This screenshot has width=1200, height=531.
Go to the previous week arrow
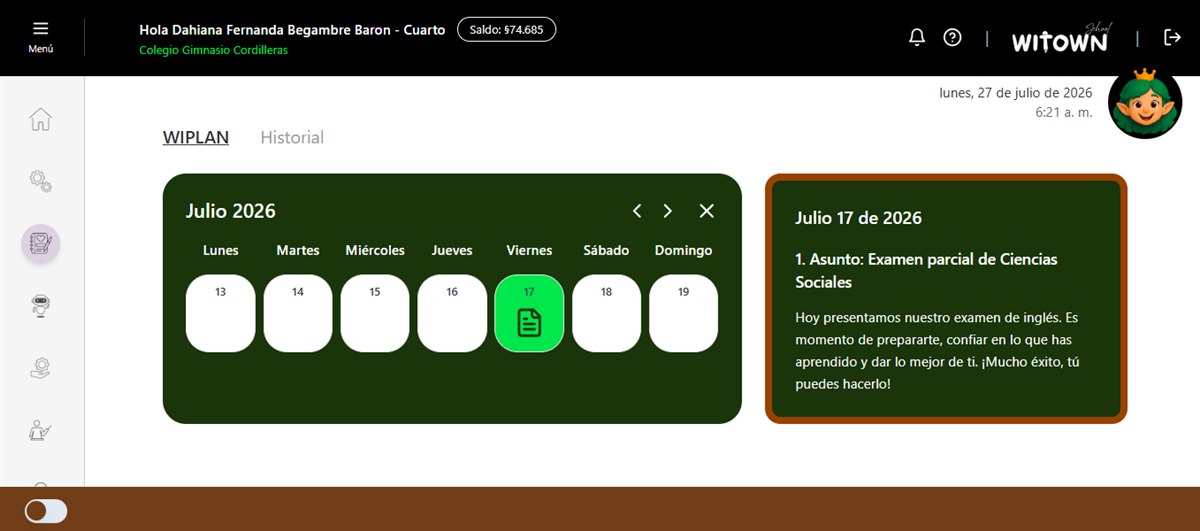coord(637,211)
